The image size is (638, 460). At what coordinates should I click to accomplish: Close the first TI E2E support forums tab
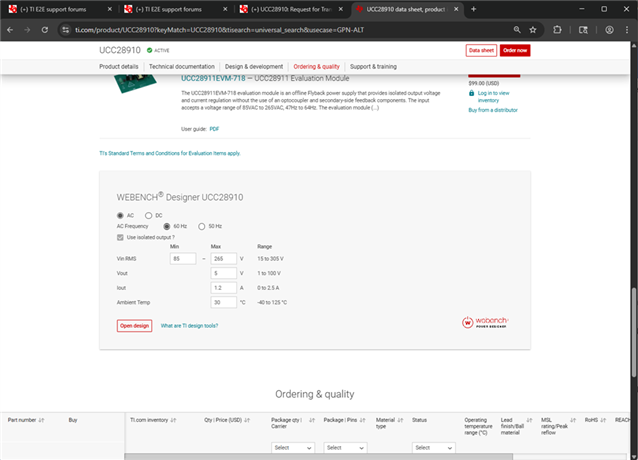tap(109, 9)
